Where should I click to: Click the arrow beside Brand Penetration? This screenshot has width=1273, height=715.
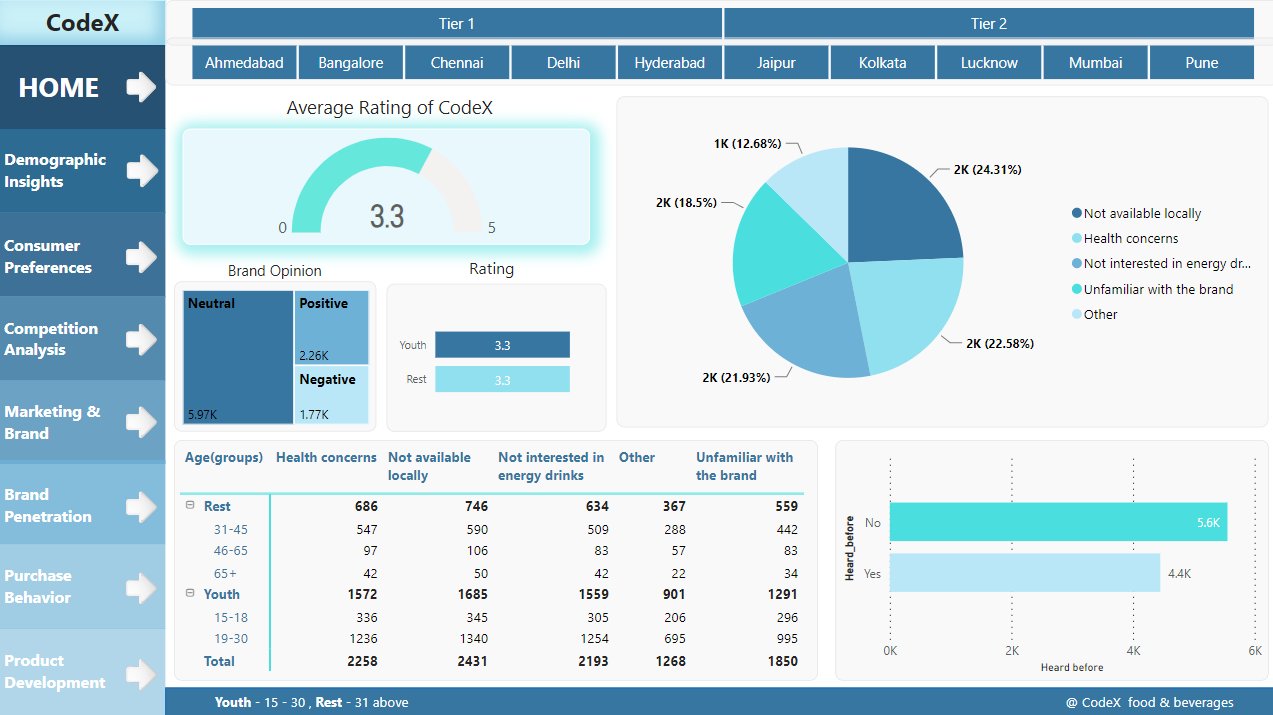pyautogui.click(x=141, y=505)
